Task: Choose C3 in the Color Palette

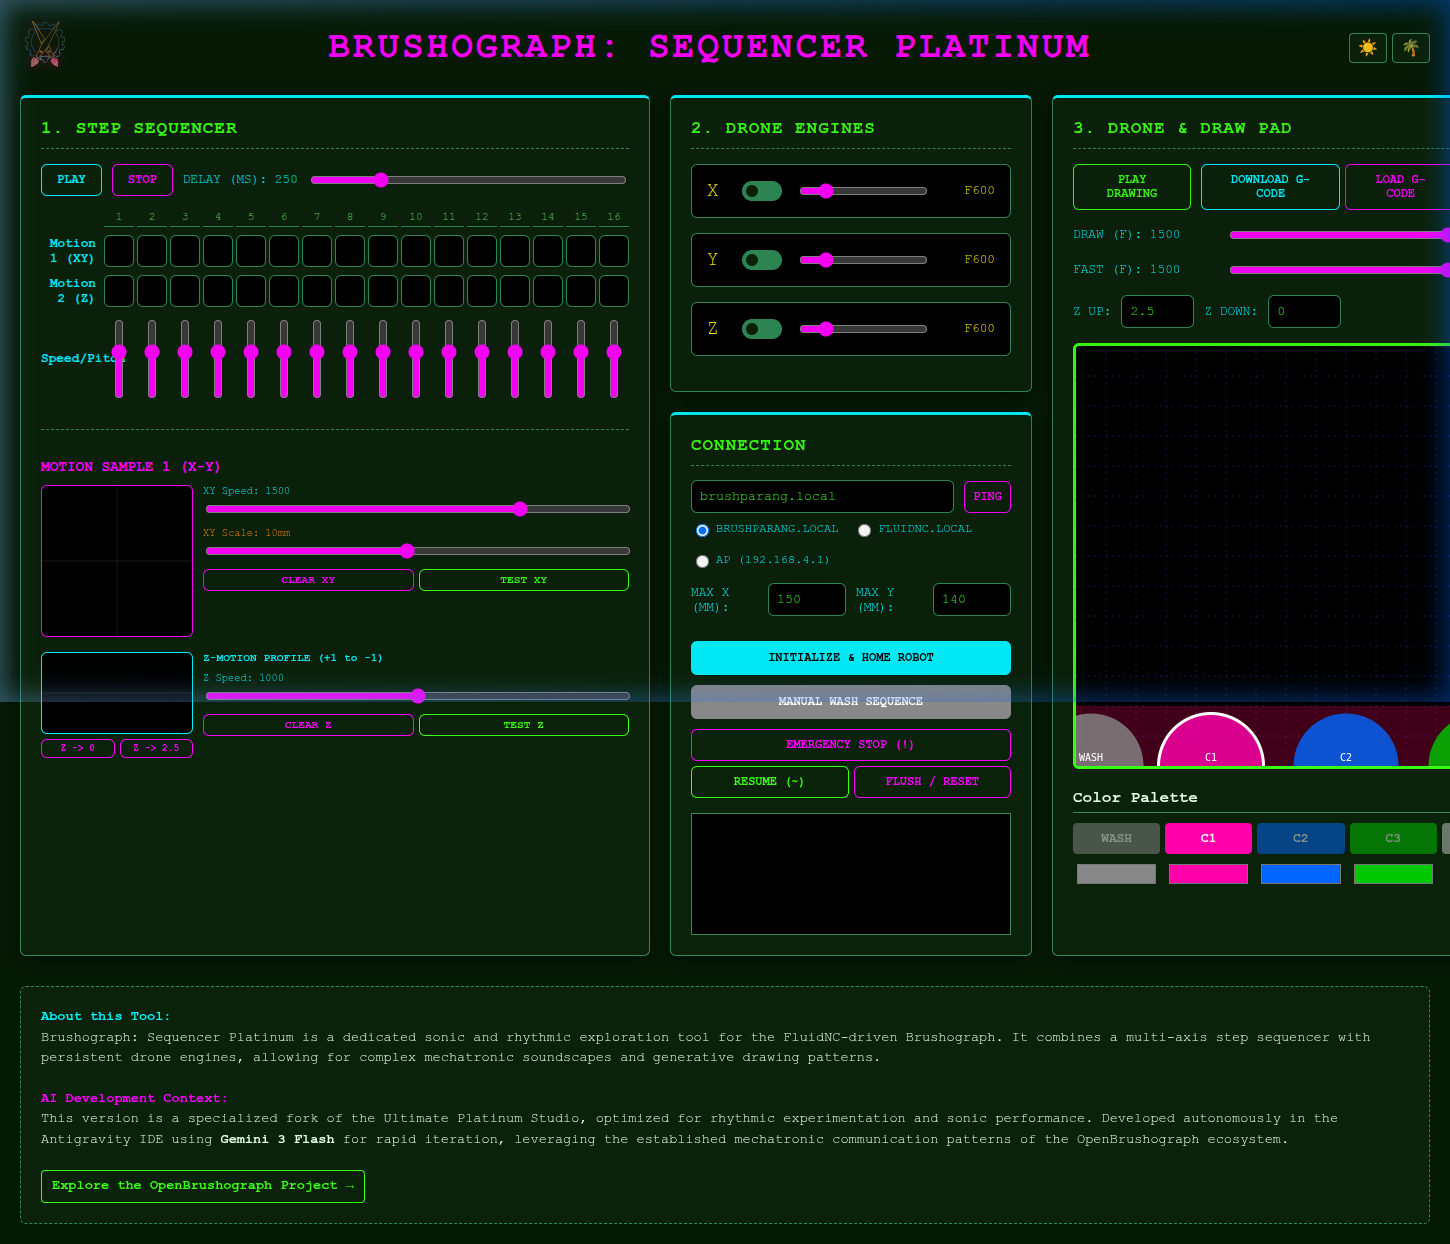Action: click(x=1393, y=838)
